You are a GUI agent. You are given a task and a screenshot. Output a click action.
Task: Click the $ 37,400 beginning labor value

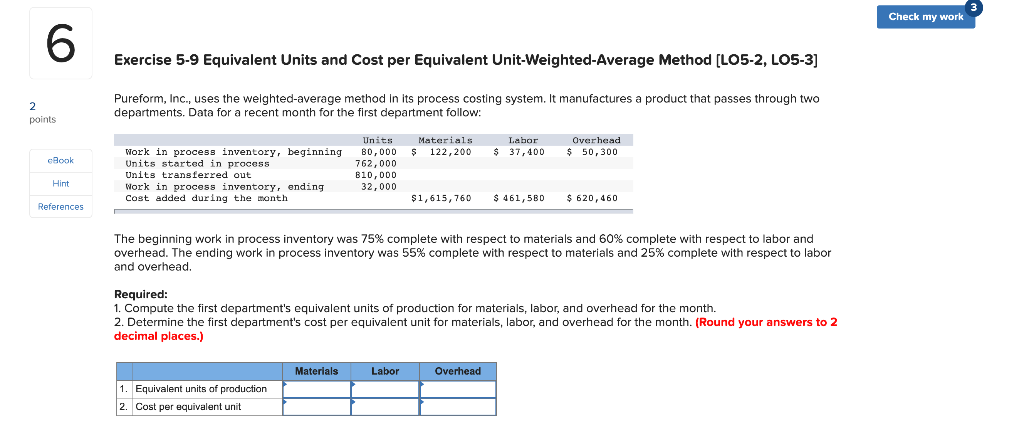519,152
